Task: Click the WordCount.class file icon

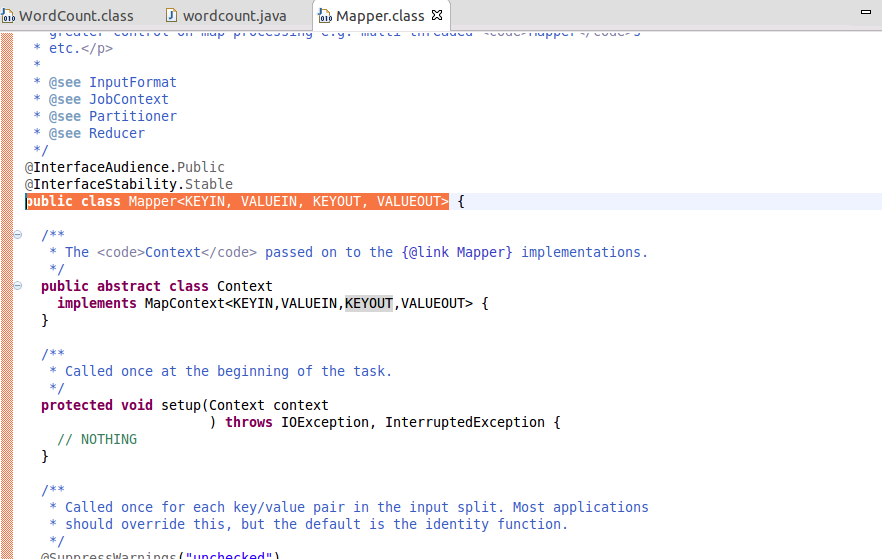Action: pos(8,16)
